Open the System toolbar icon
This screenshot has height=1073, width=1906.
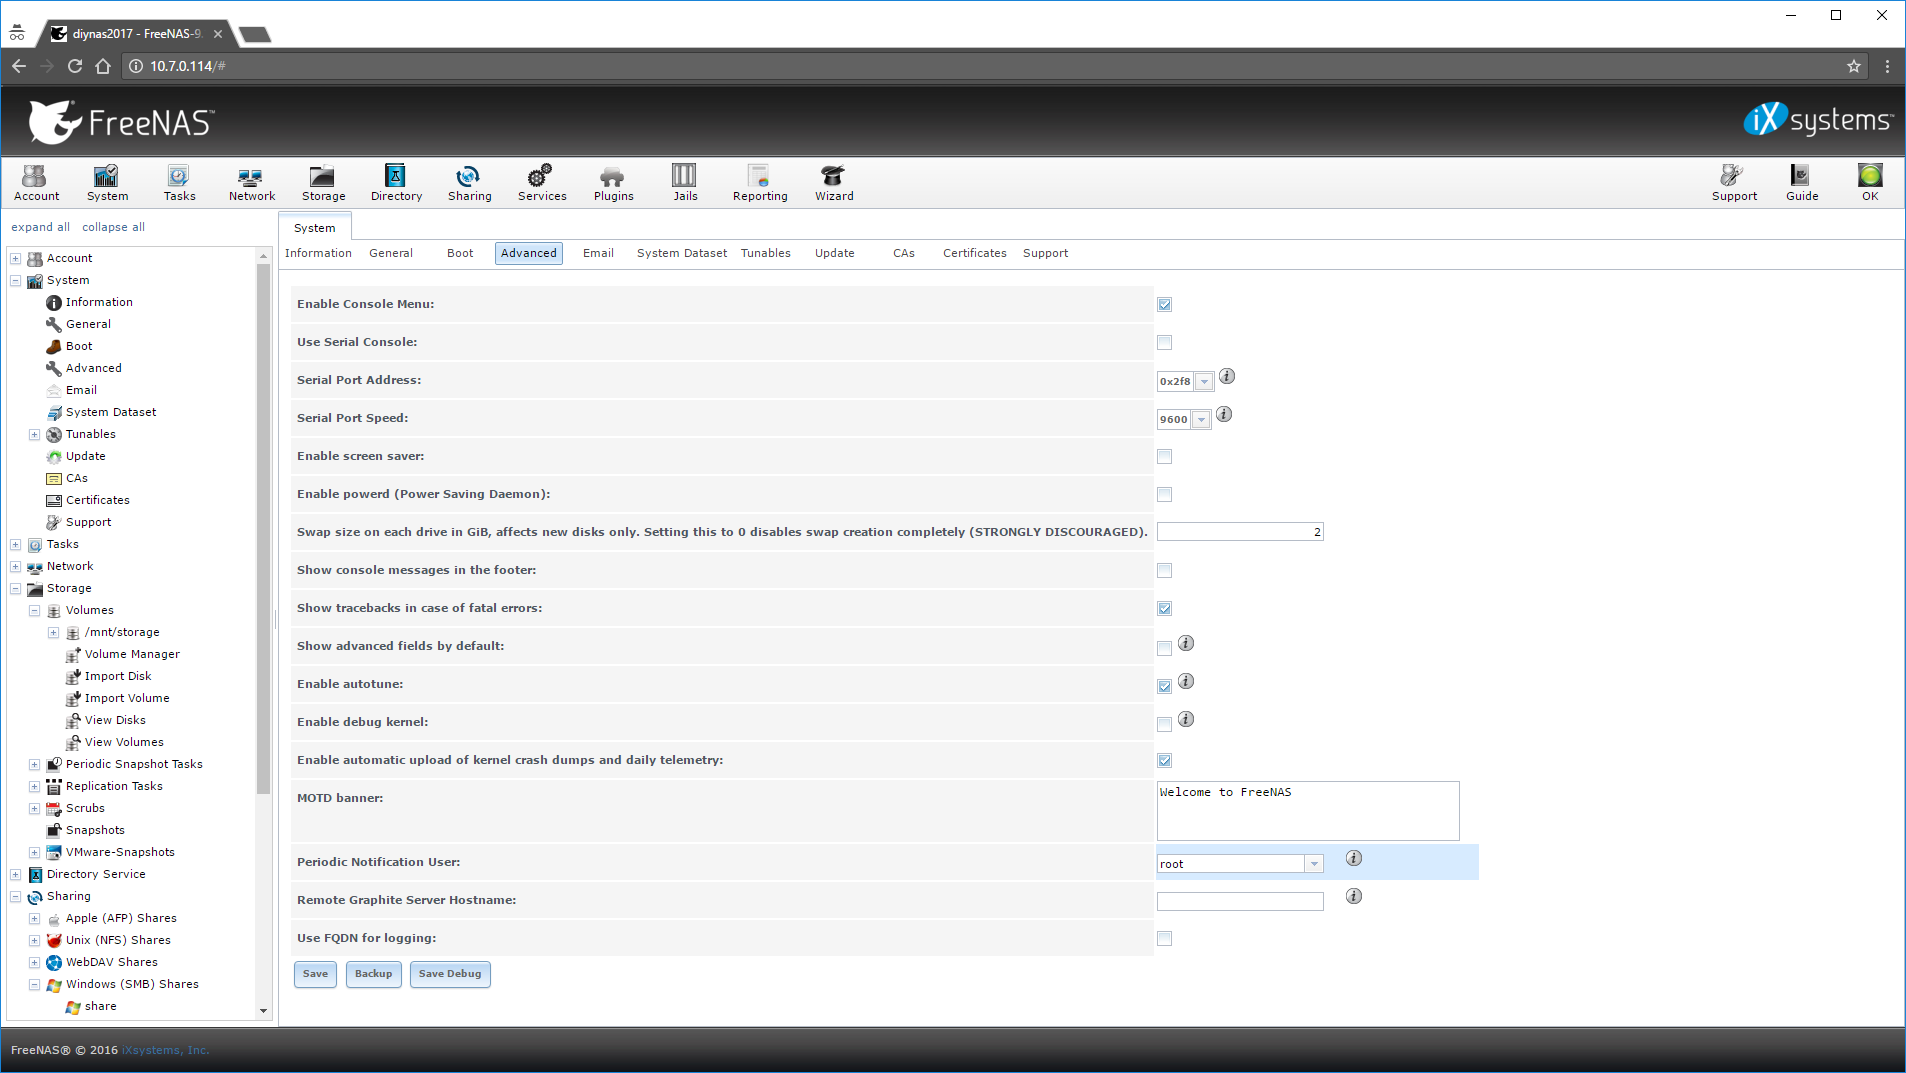click(107, 183)
